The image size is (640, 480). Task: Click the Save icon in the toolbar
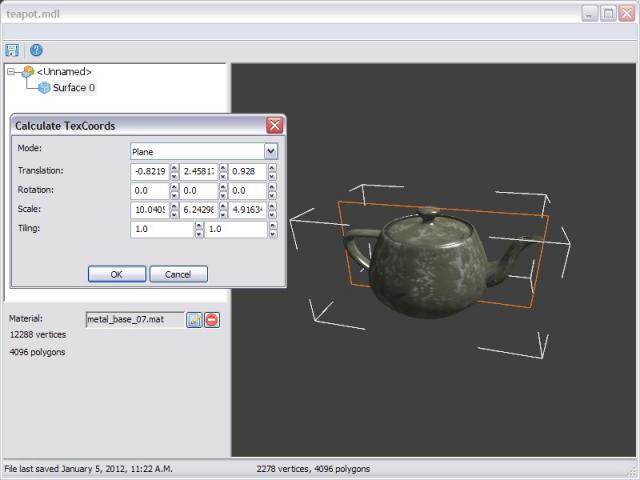point(12,50)
